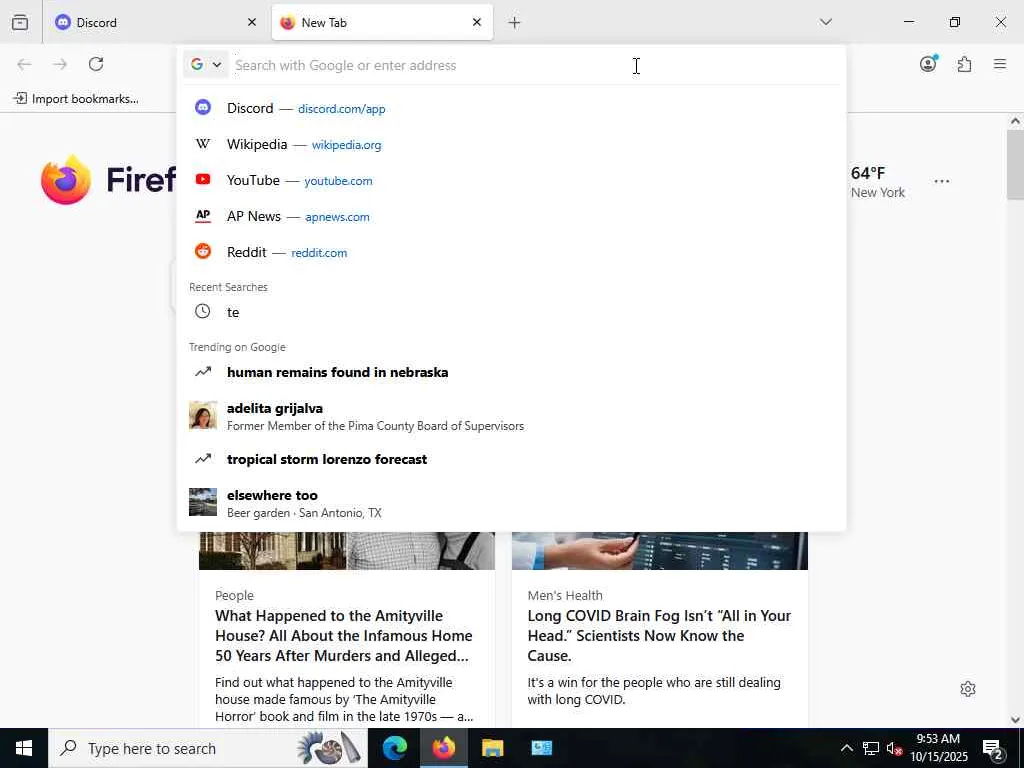Click the page vertical scrollbar thumb

pos(1015,165)
